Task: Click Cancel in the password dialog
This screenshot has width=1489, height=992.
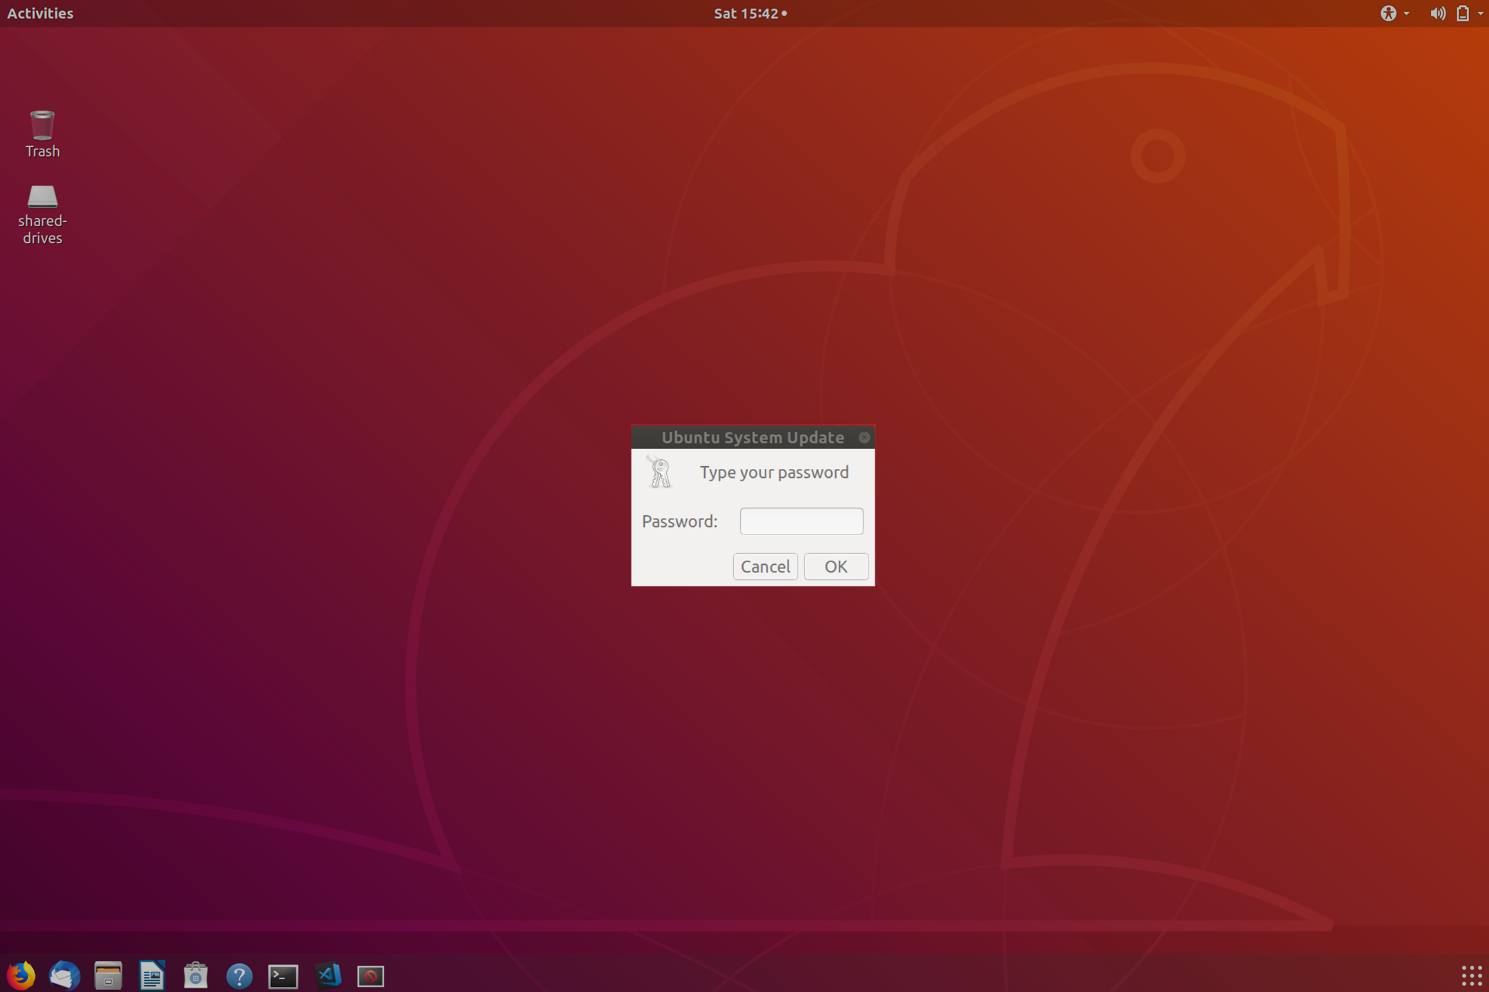Action: pos(765,567)
